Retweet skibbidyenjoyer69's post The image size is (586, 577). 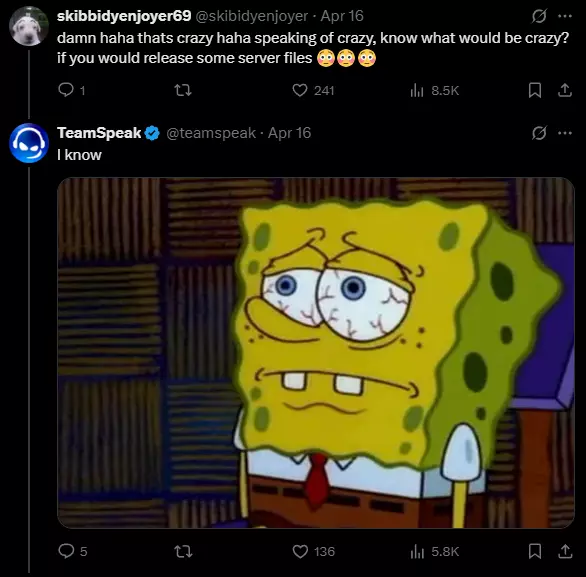(x=183, y=90)
